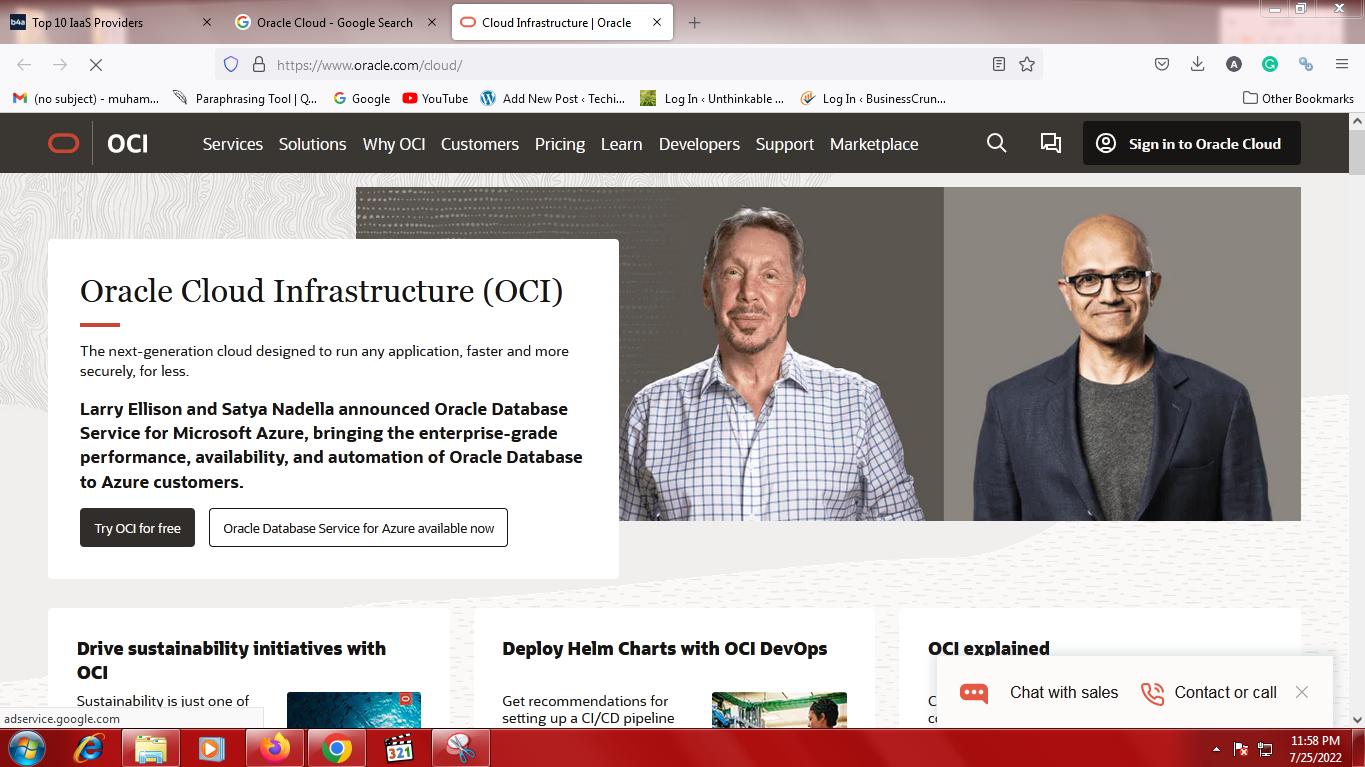
Task: Expand the Other Bookmarks folder
Action: 1298,98
